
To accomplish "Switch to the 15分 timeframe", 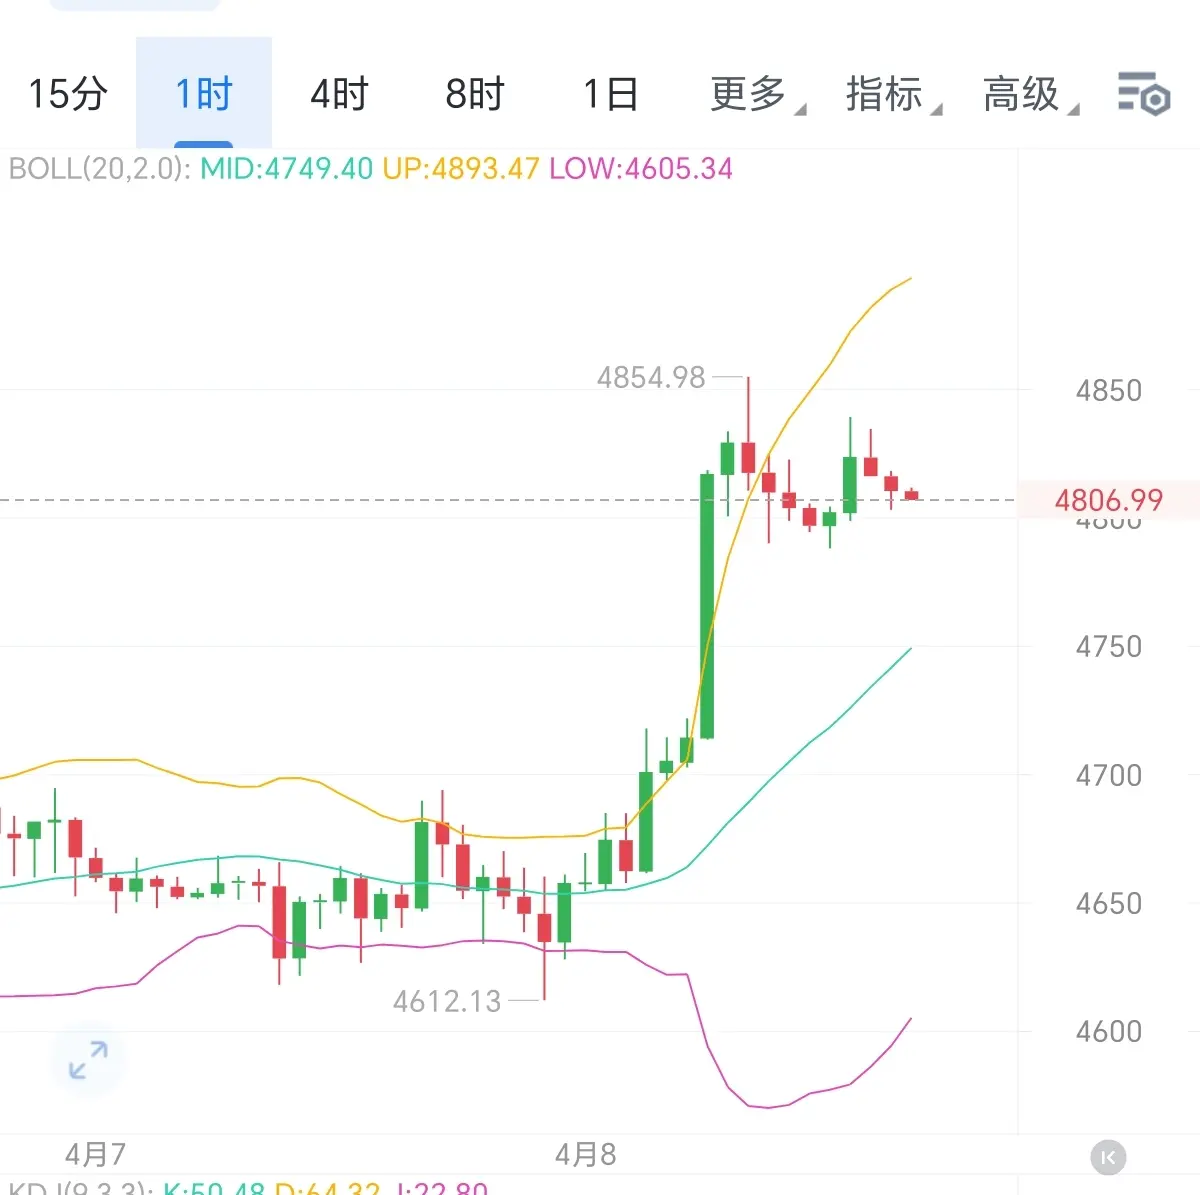I will point(67,94).
